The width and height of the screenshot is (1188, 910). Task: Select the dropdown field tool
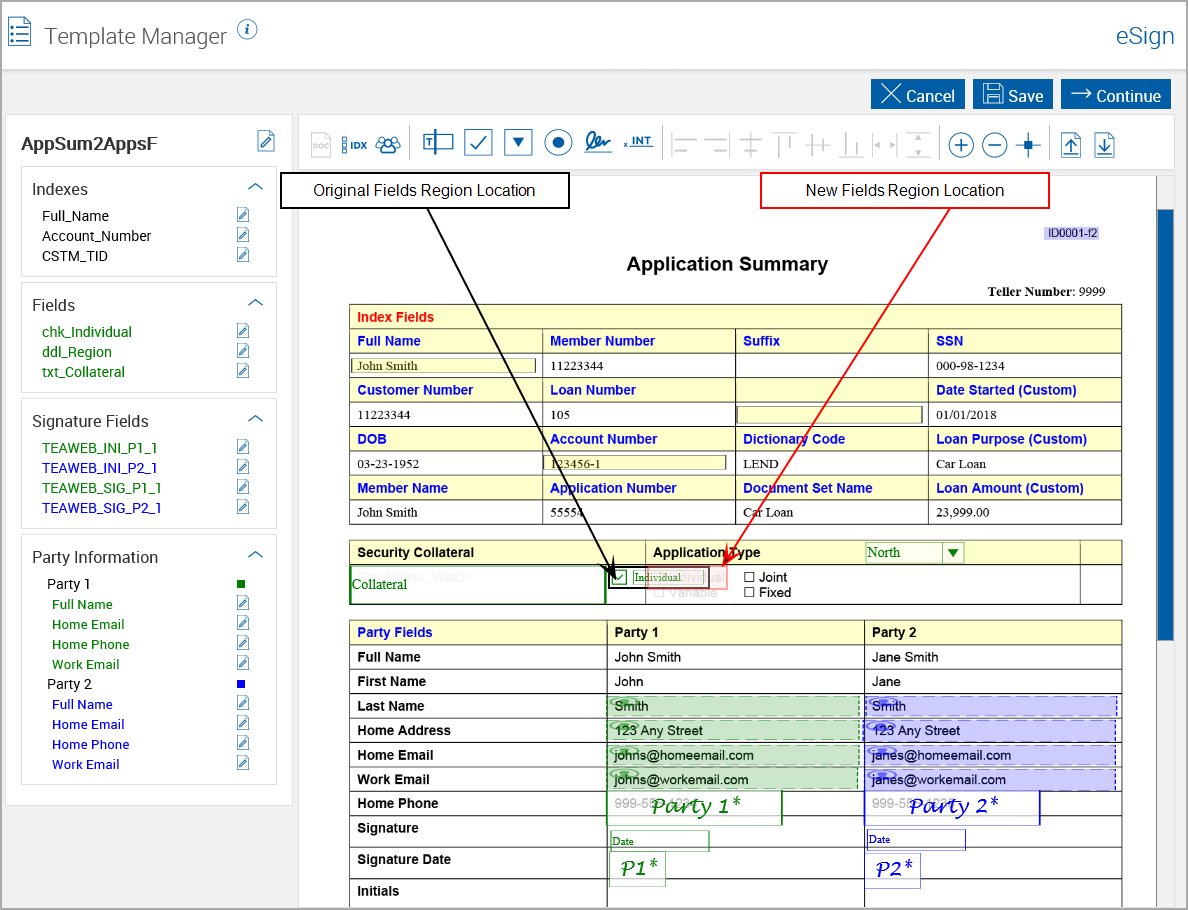518,142
